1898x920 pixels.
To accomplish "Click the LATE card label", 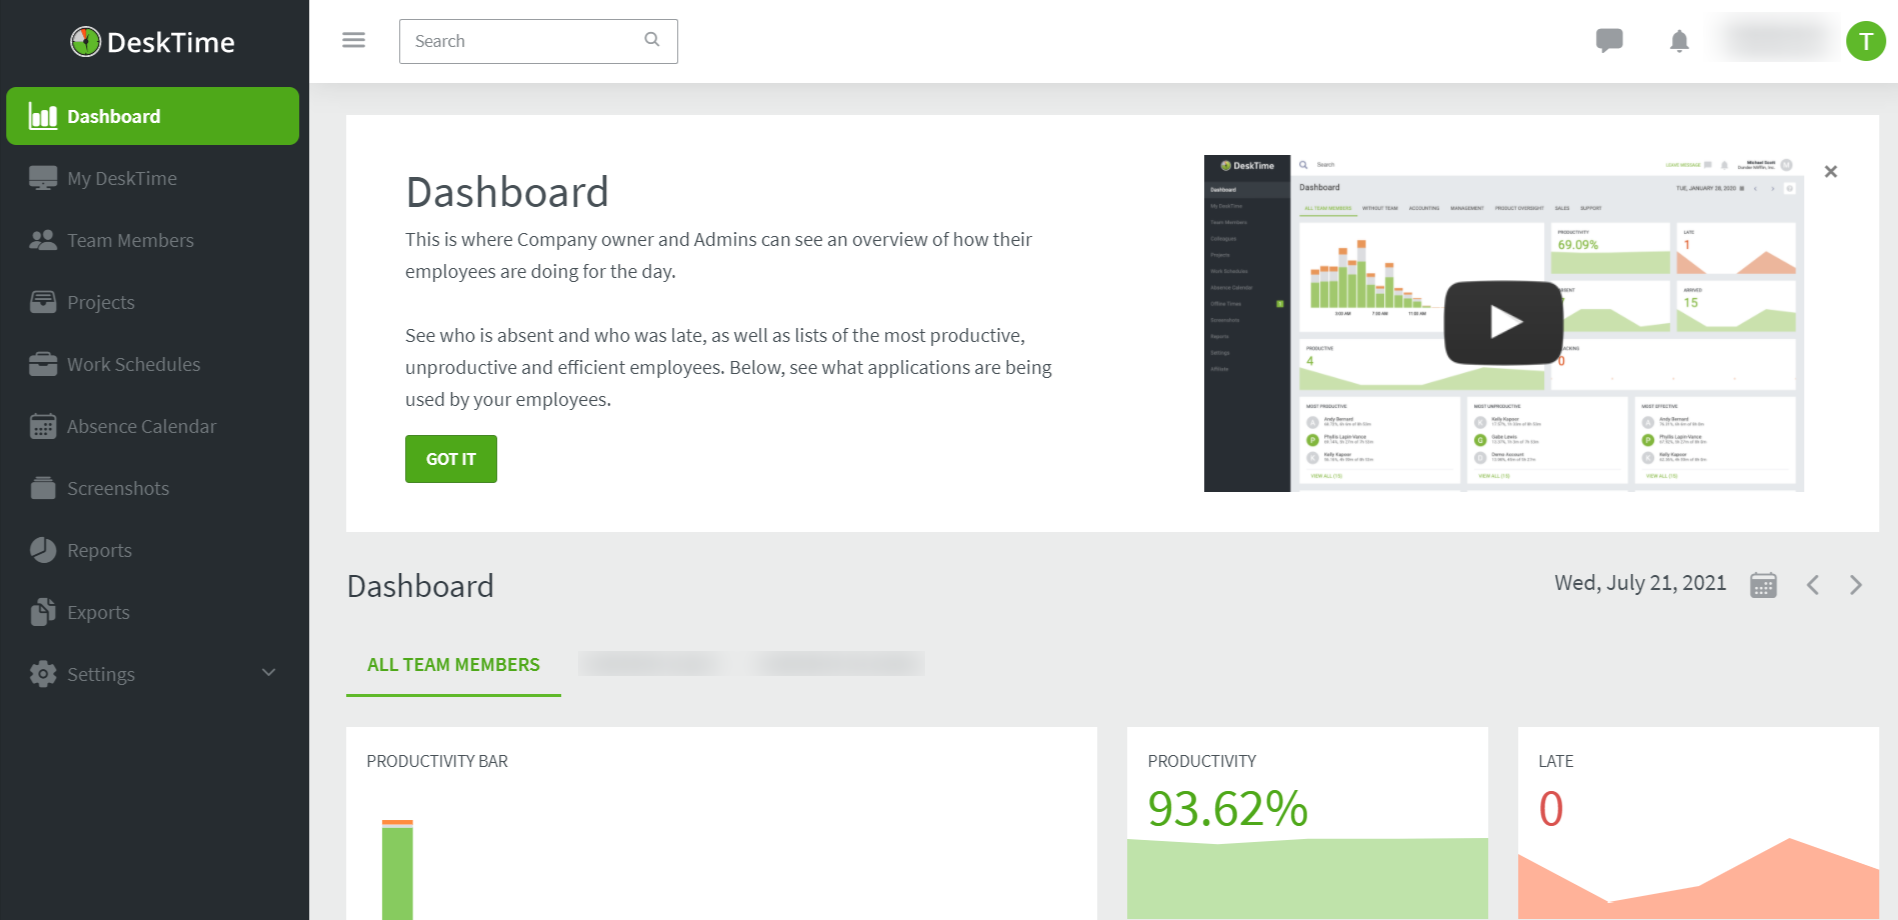I will (x=1556, y=761).
